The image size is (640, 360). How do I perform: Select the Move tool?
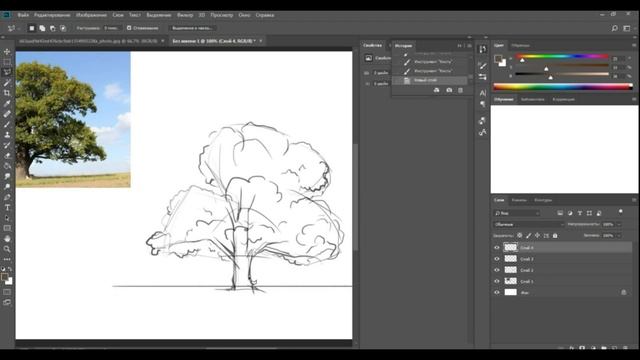point(7,52)
